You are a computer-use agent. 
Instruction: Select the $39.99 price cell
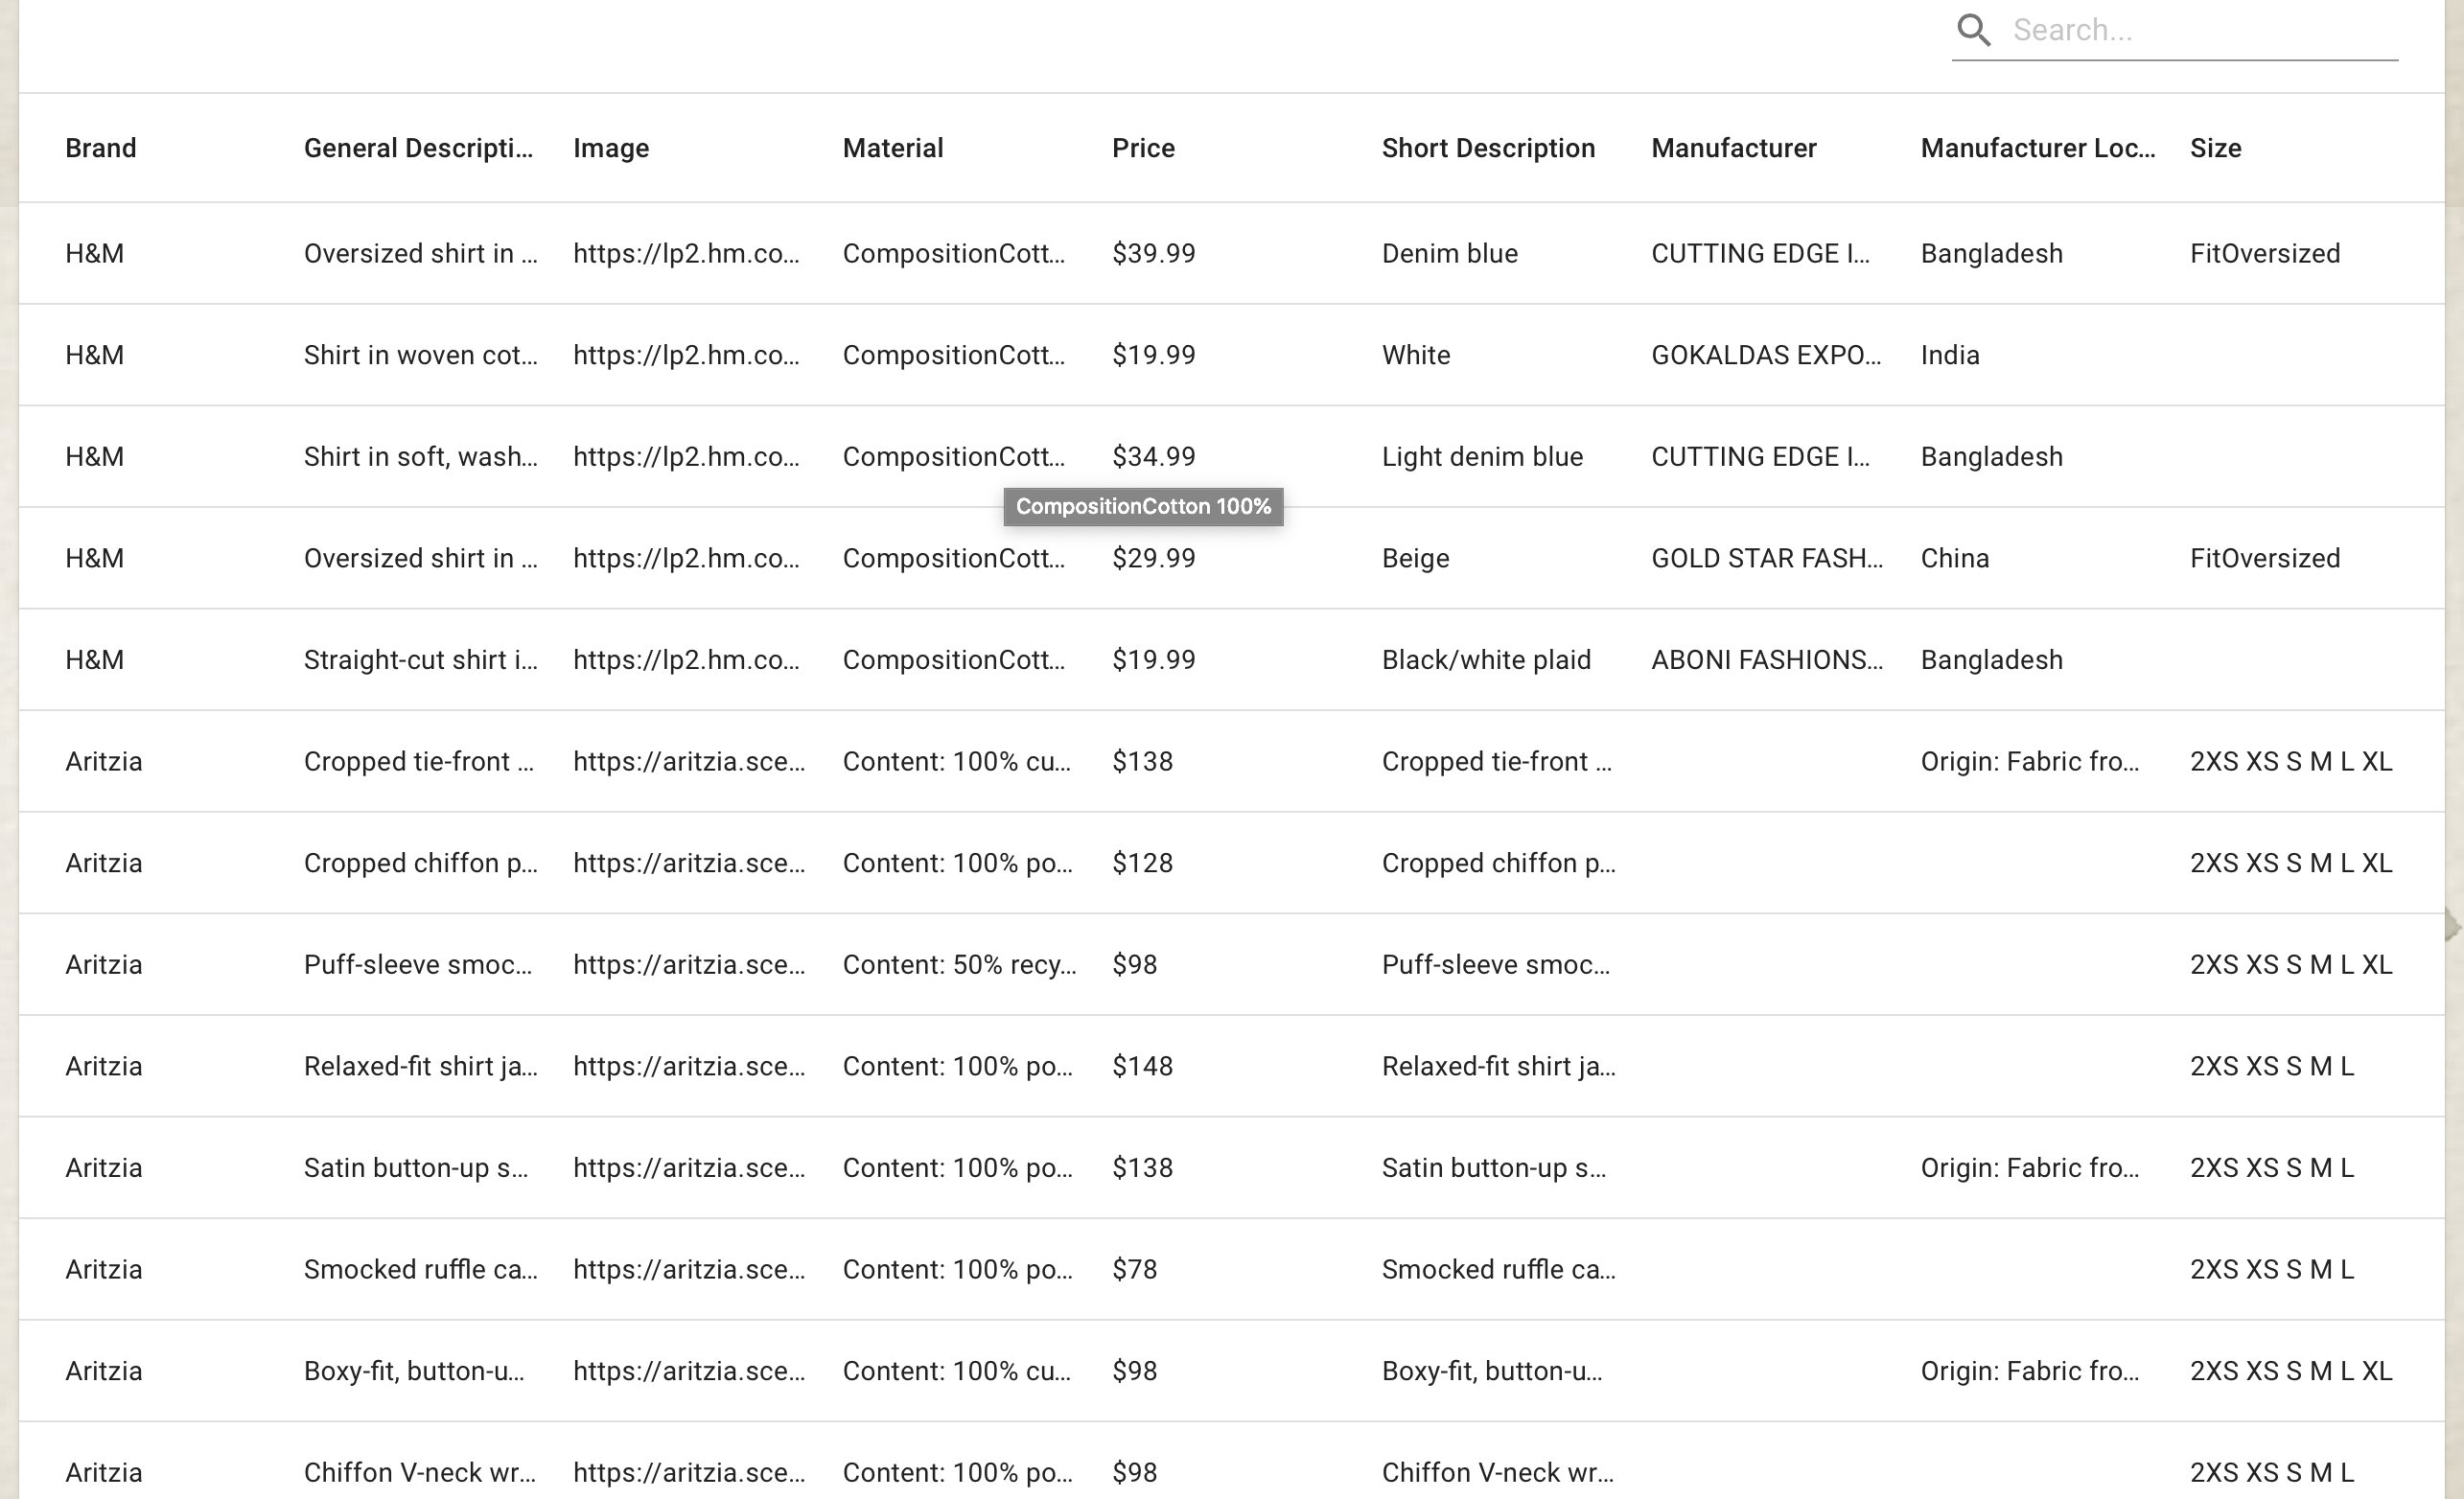(x=1153, y=253)
